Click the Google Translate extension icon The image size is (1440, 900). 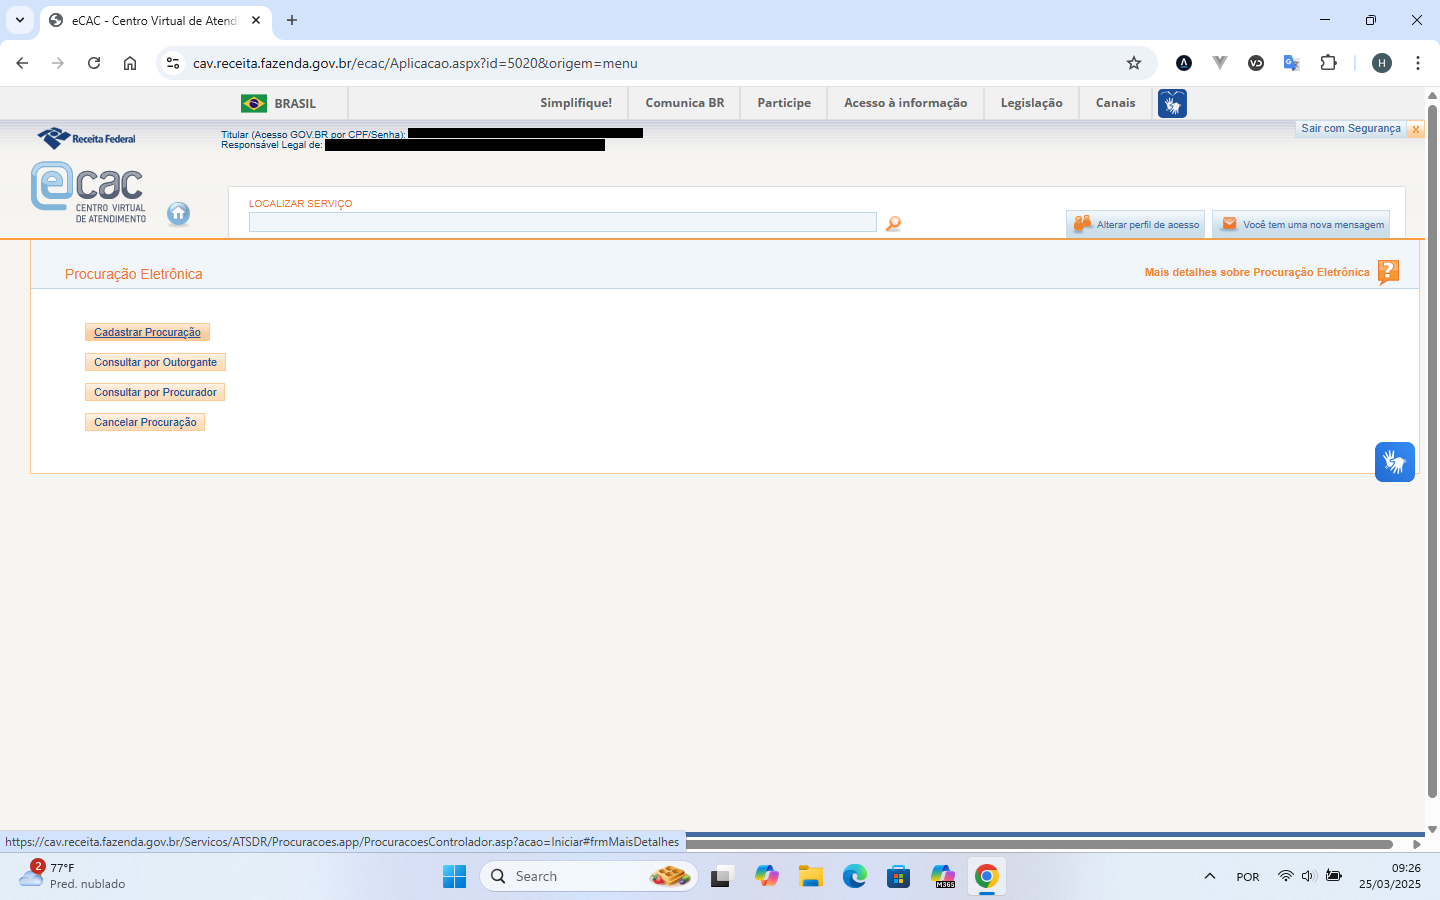[x=1292, y=63]
